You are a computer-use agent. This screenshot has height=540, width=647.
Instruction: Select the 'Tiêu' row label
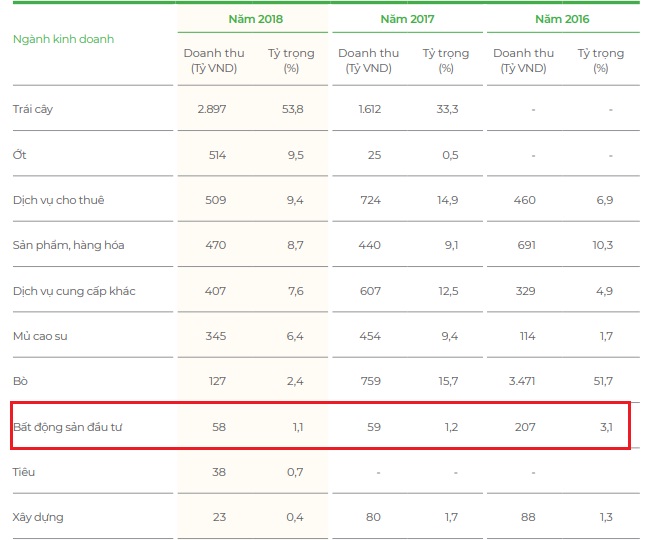(x=24, y=471)
